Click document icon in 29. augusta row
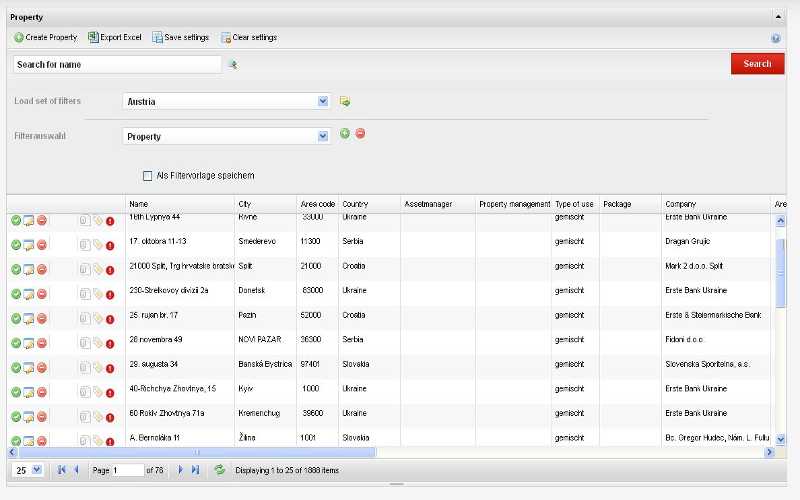Image resolution: width=800 pixels, height=500 pixels. point(84,367)
